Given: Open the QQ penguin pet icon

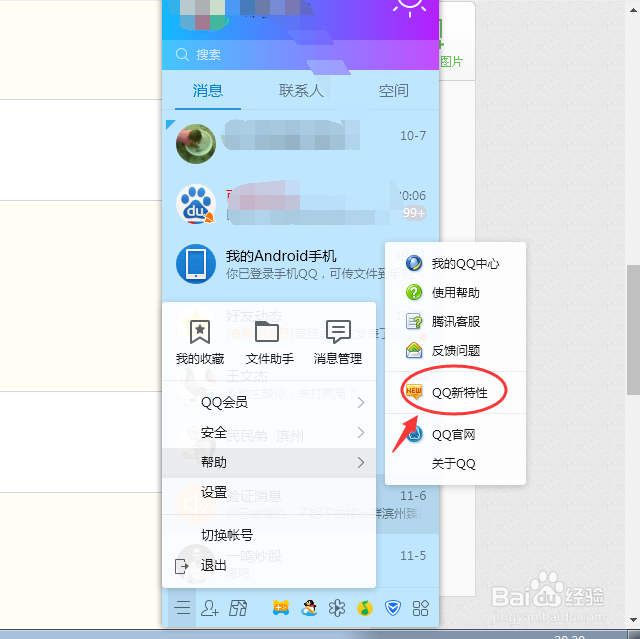Looking at the screenshot, I should (309, 608).
